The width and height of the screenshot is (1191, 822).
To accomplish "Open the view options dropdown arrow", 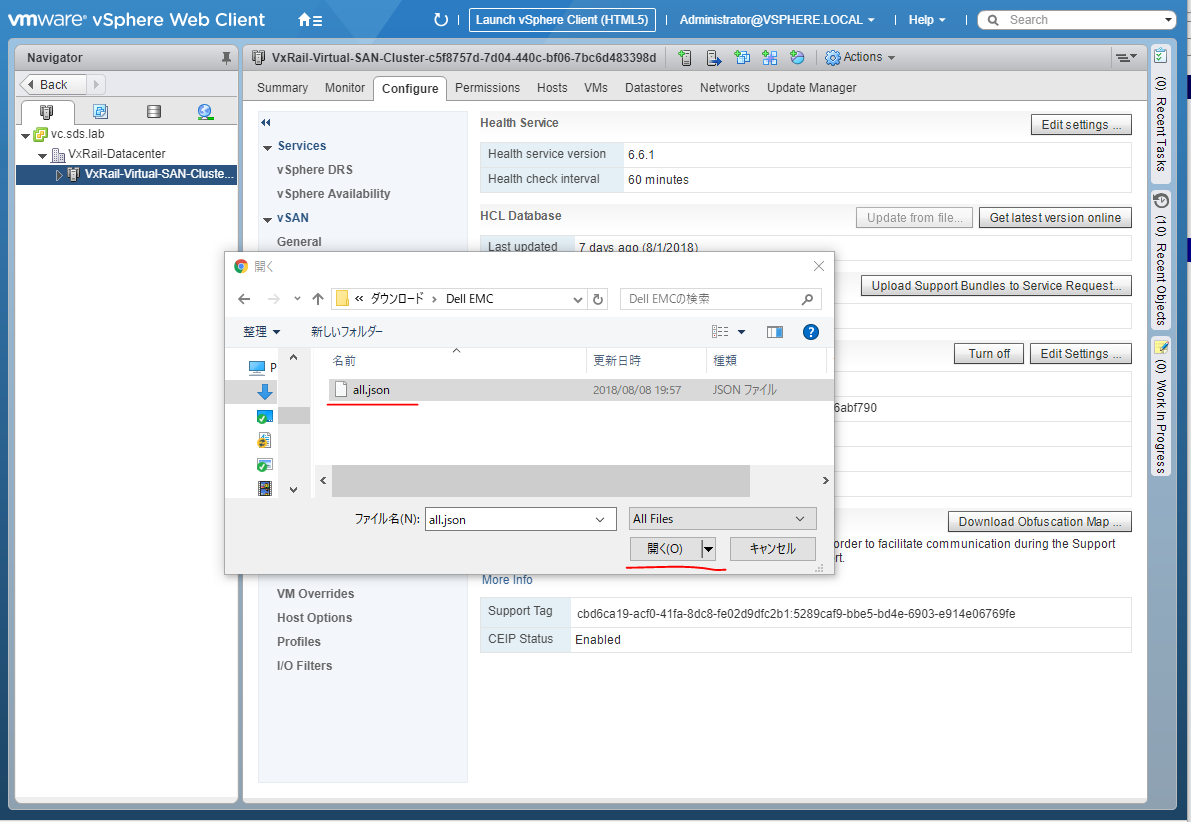I will pos(742,332).
